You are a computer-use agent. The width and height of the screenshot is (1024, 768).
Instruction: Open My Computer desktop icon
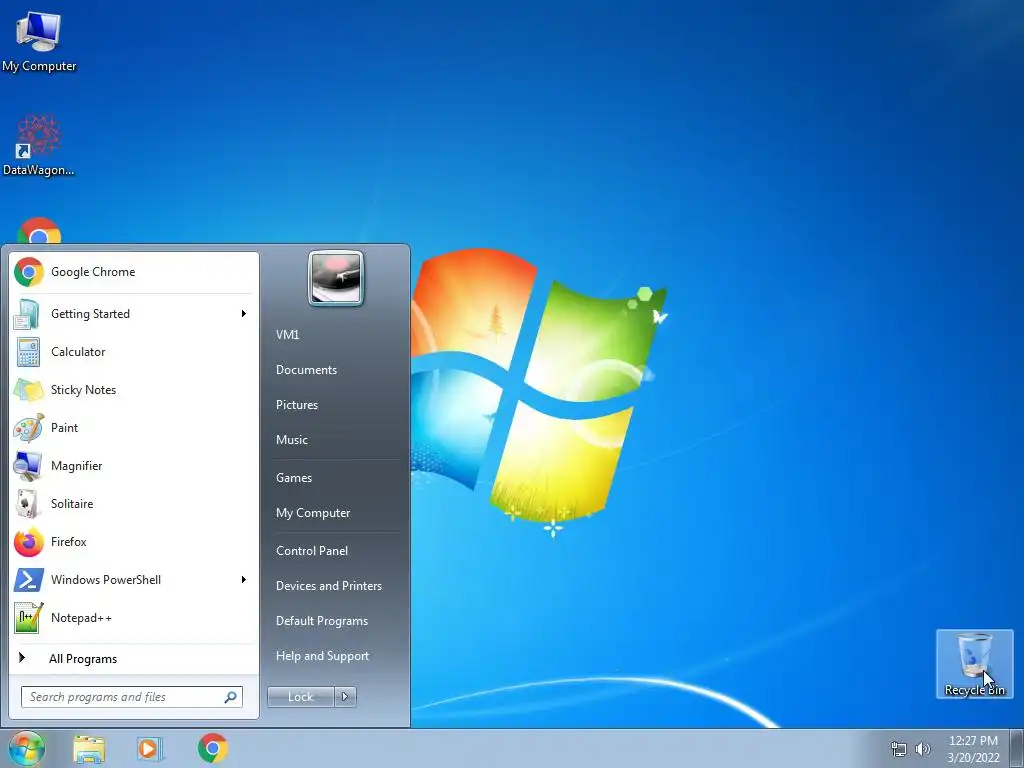(x=39, y=40)
